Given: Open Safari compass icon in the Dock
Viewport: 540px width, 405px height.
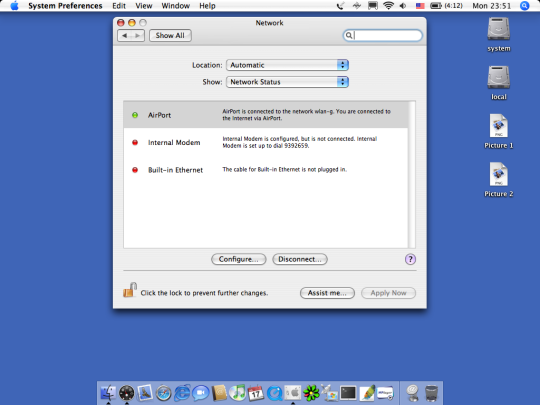Looking at the screenshot, I should tap(163, 393).
